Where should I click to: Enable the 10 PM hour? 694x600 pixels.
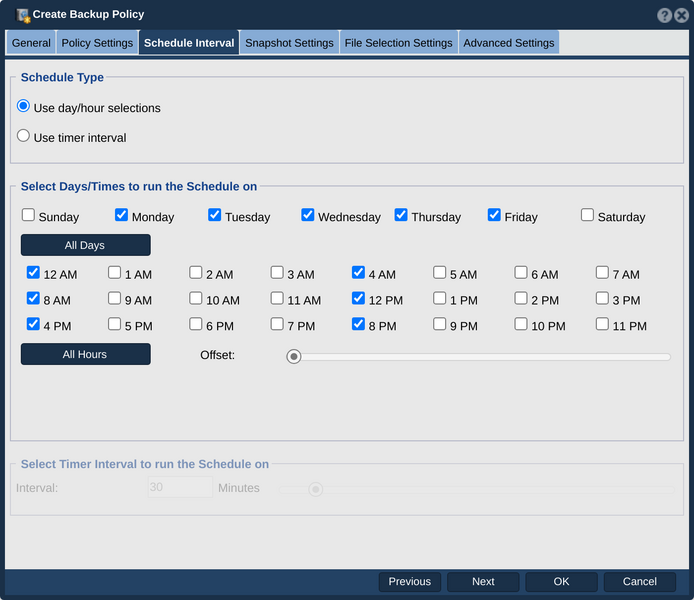[521, 324]
